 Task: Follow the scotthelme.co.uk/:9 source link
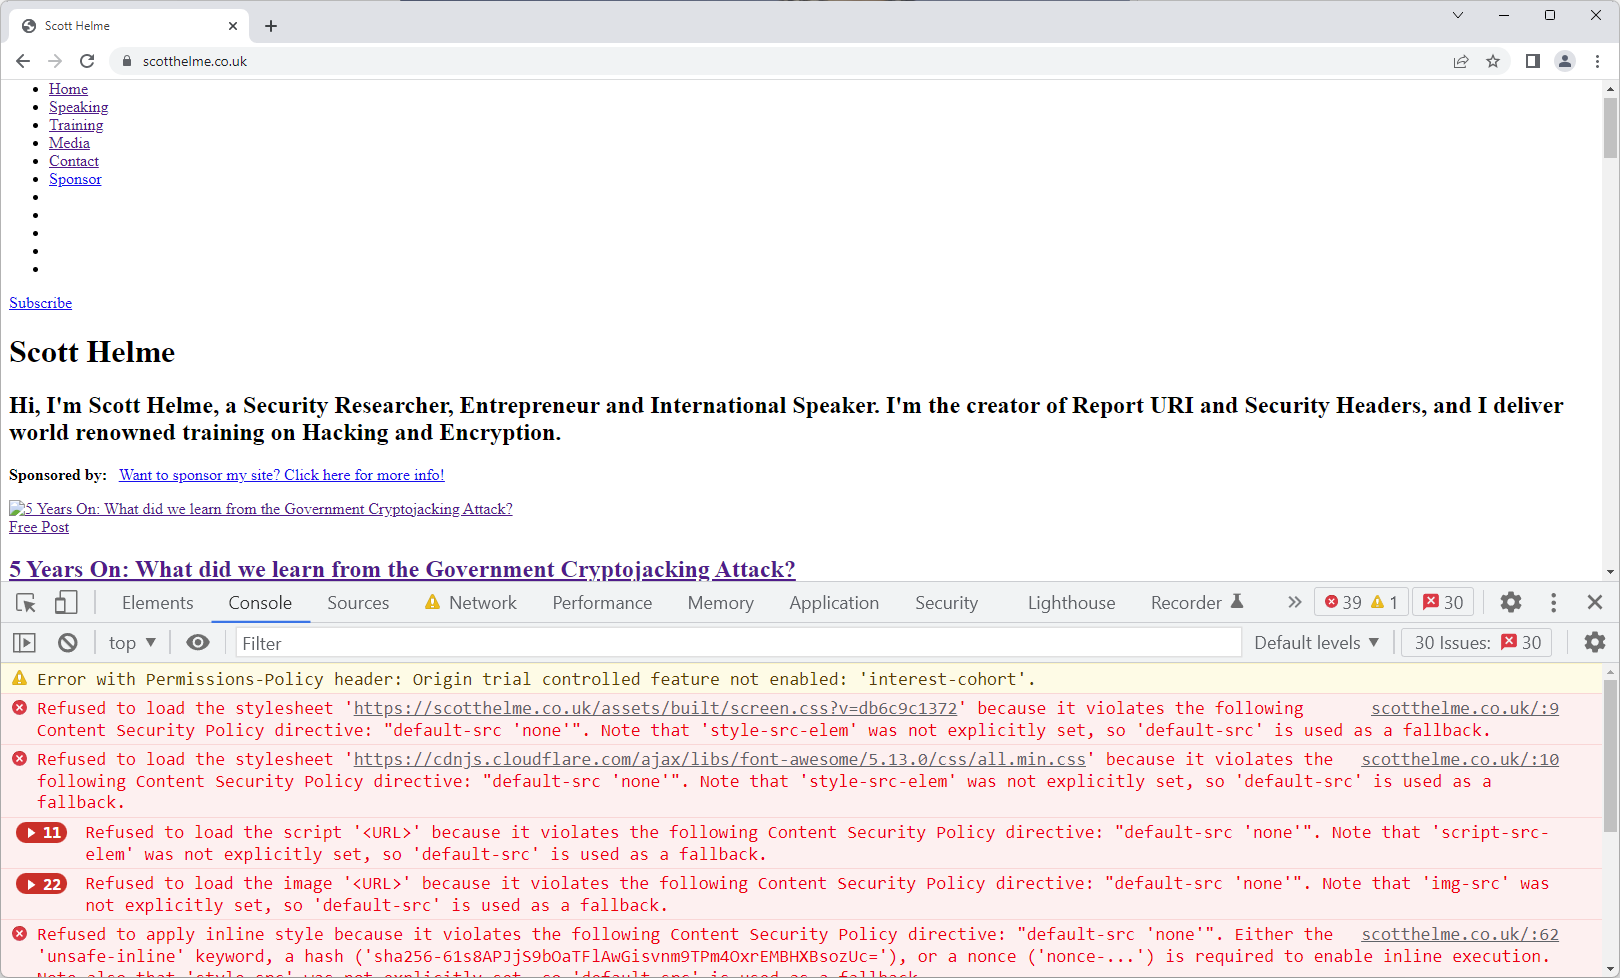pos(1464,708)
